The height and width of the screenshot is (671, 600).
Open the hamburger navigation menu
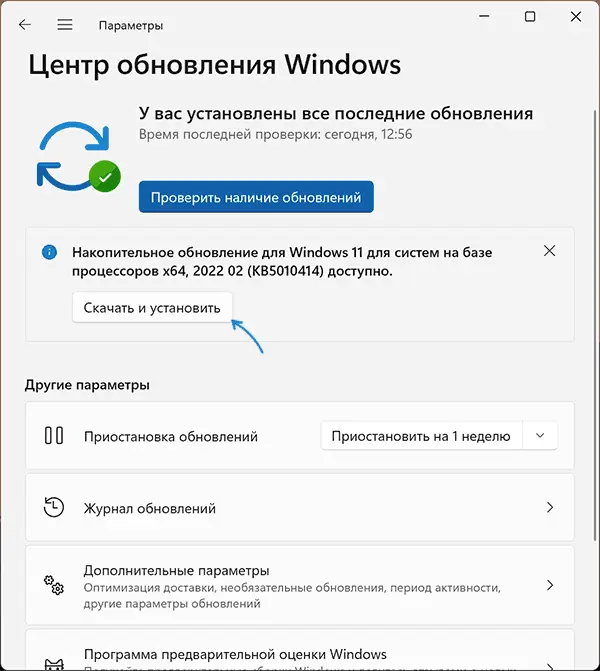(65, 24)
